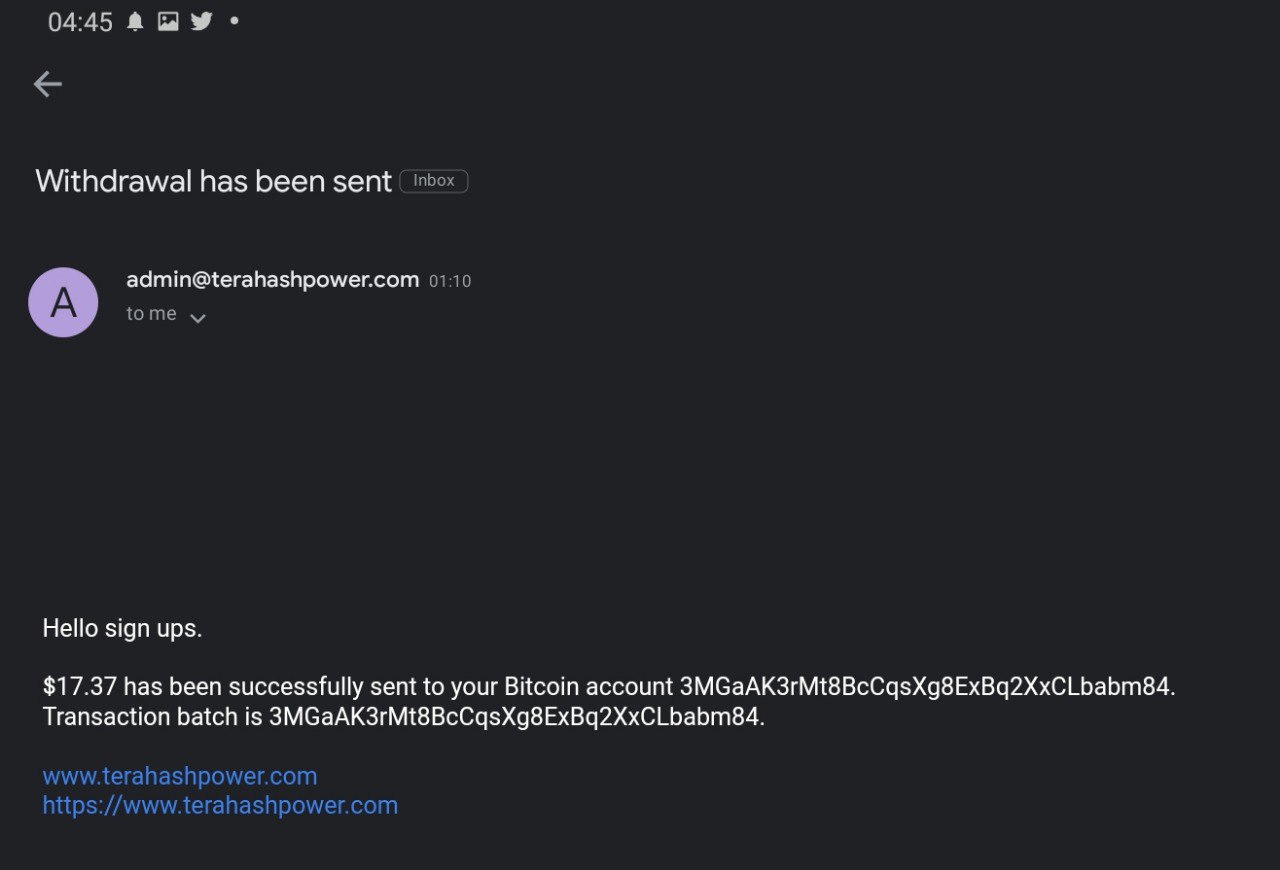Viewport: 1280px width, 870px height.
Task: Go back using the back arrow
Action: (47, 85)
